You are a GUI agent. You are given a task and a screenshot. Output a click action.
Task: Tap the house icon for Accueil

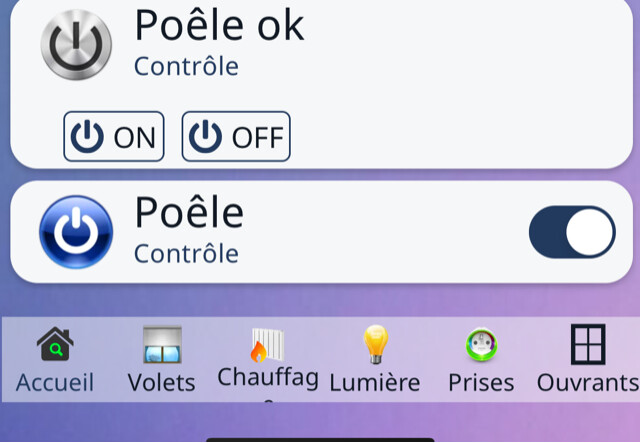click(x=55, y=345)
